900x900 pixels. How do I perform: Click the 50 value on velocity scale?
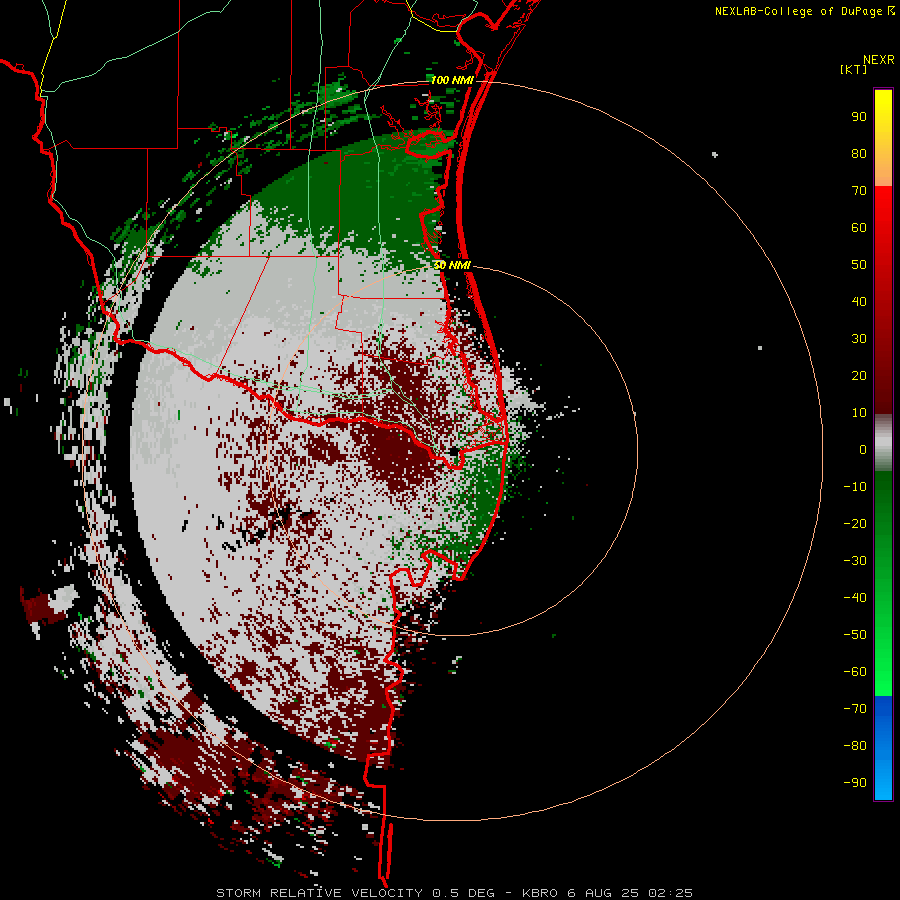859,265
